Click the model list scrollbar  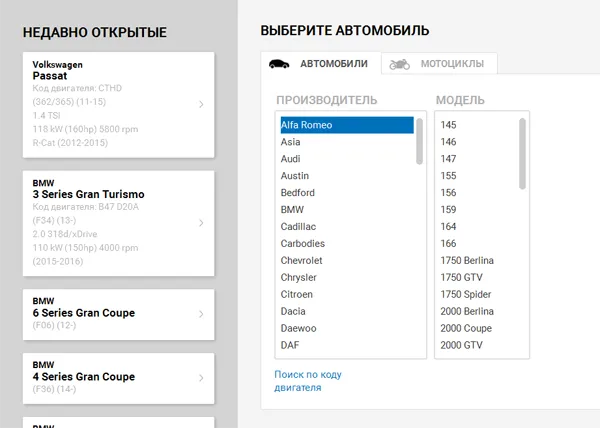pyautogui.click(x=522, y=152)
